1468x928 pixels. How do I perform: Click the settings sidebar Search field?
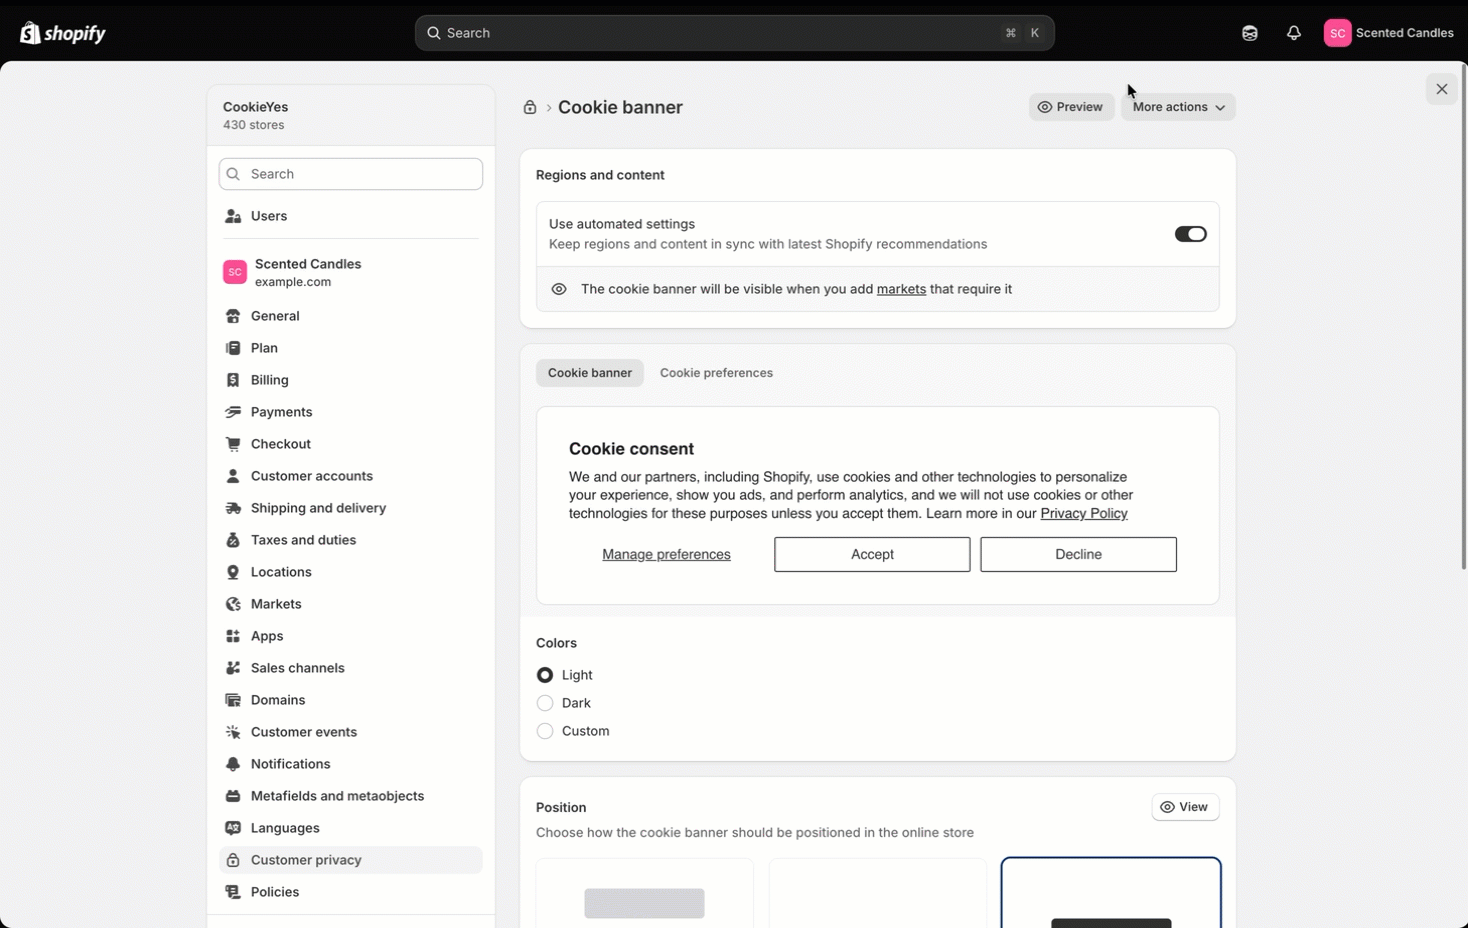351,174
